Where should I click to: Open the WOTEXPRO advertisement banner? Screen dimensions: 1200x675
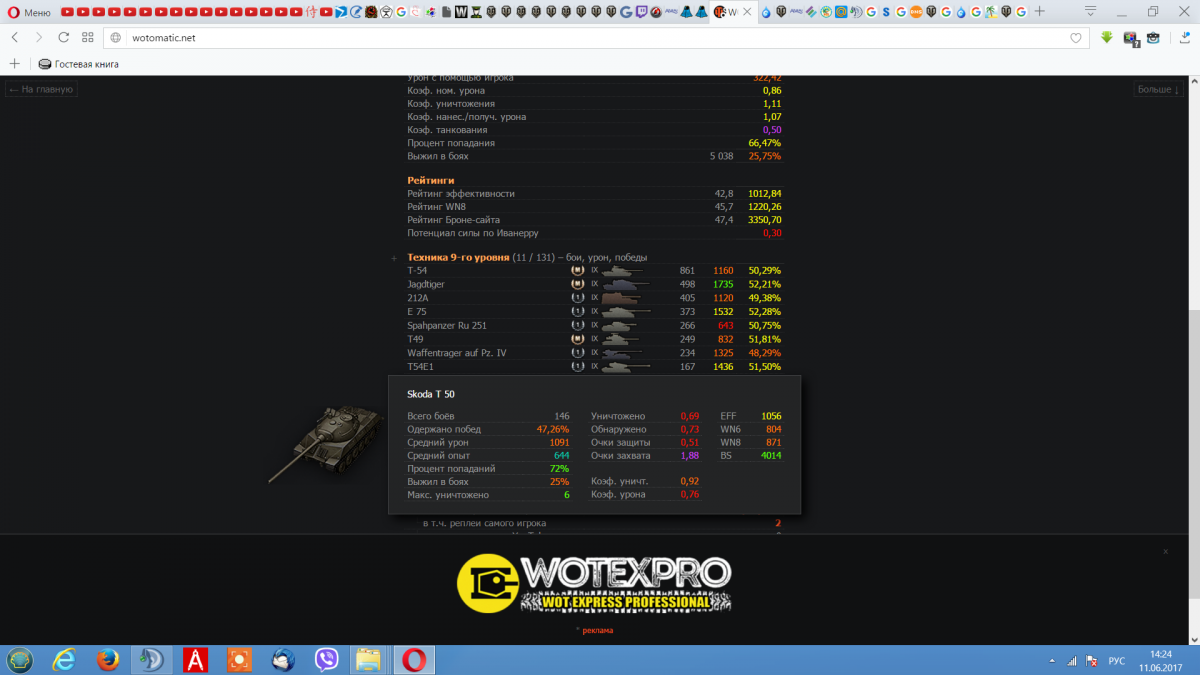coord(594,583)
